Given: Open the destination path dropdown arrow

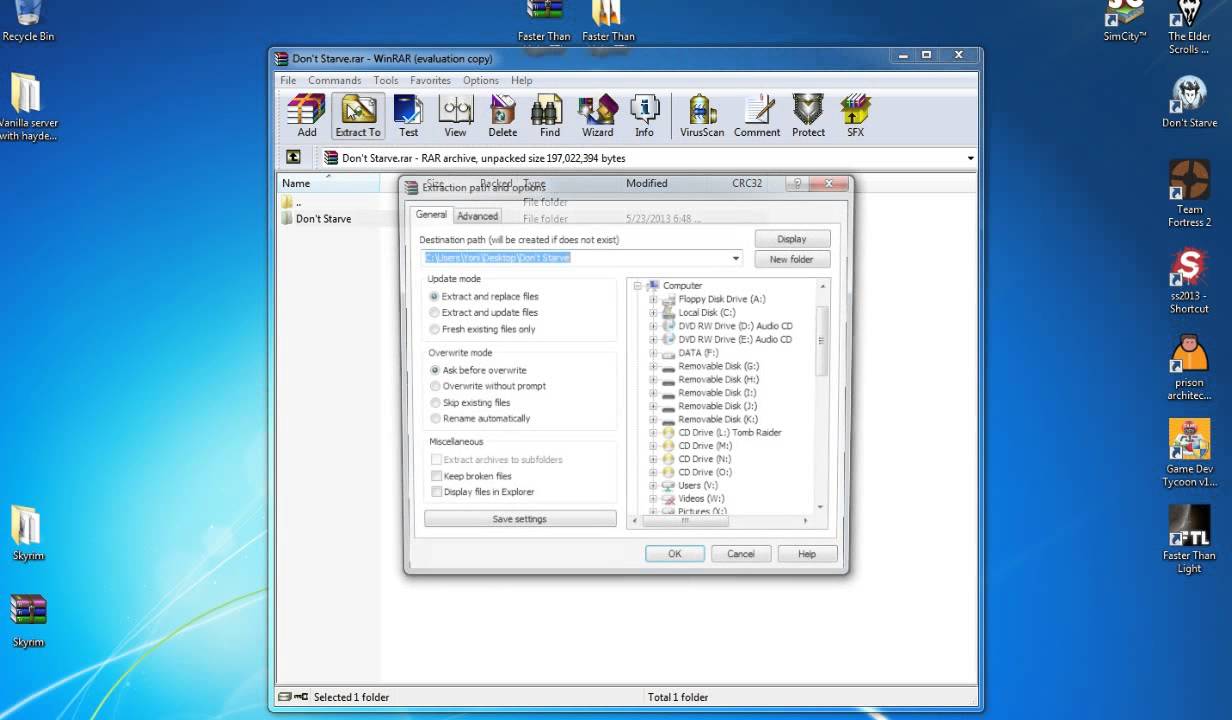Looking at the screenshot, I should click(x=736, y=258).
